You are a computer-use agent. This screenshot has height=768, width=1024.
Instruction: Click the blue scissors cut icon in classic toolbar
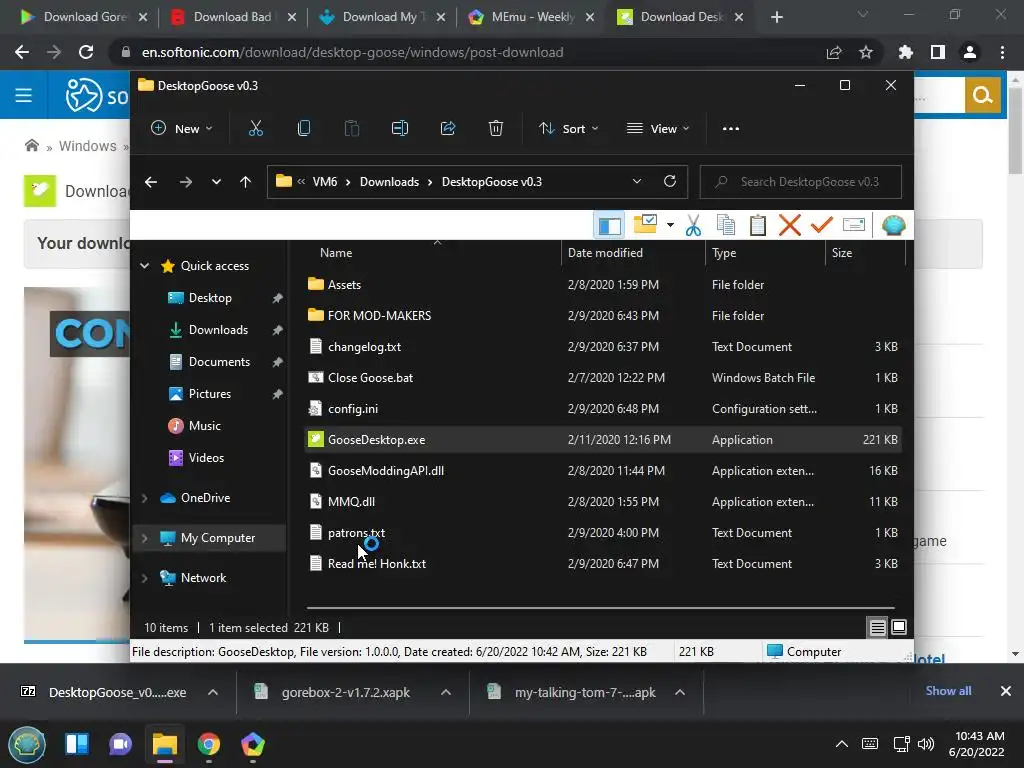[693, 225]
